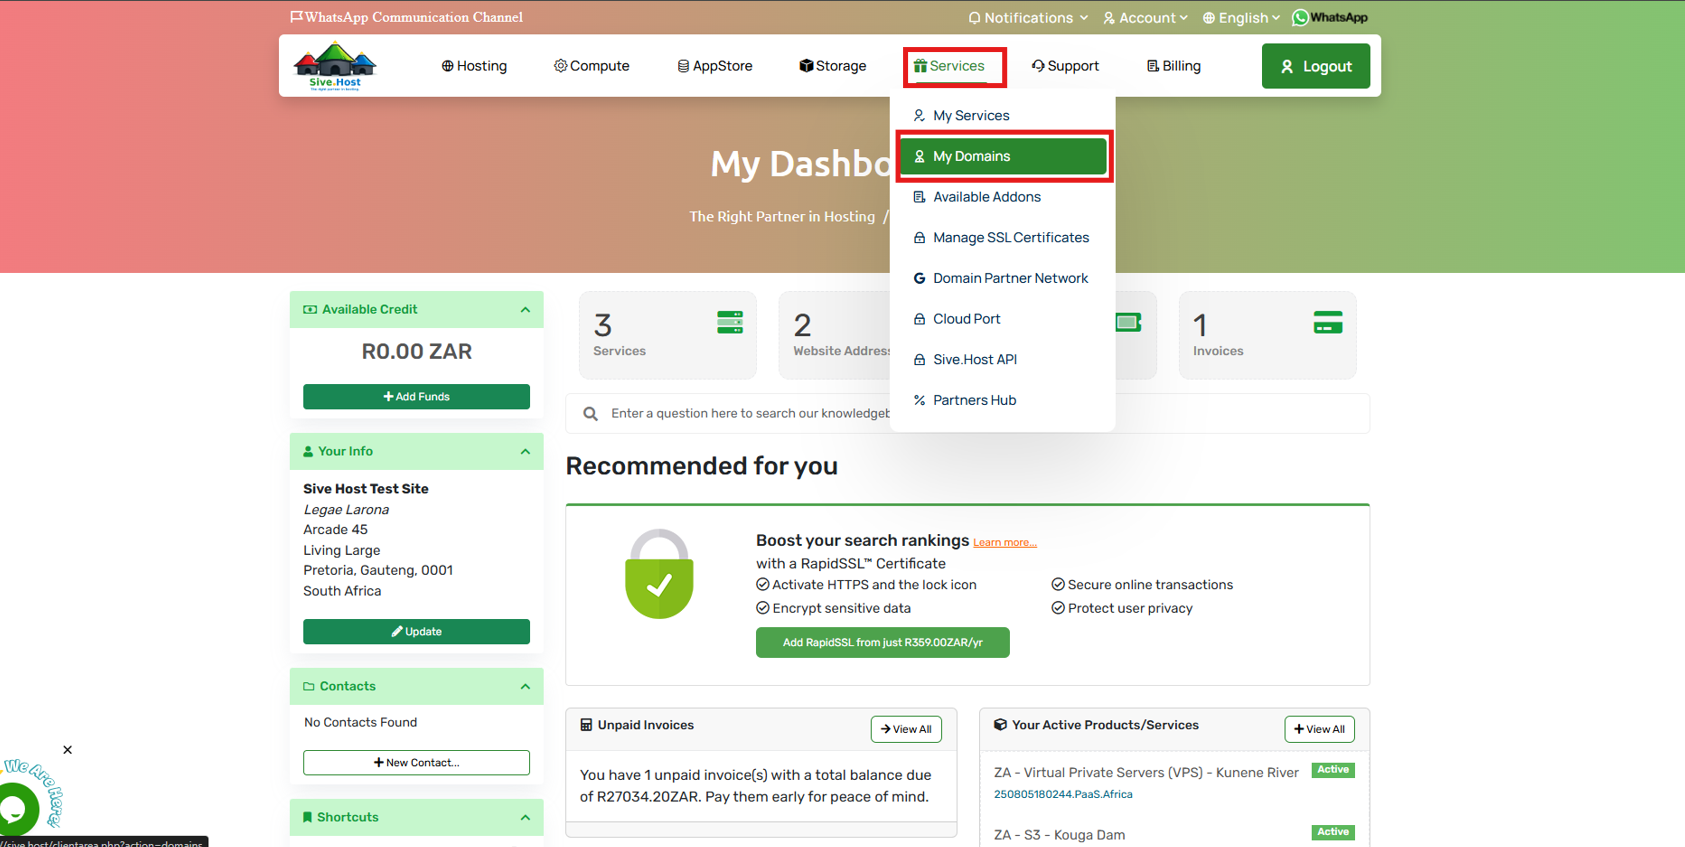Image resolution: width=1685 pixels, height=847 pixels.
Task: Click the RapidSSL green padlock image
Action: point(659,574)
